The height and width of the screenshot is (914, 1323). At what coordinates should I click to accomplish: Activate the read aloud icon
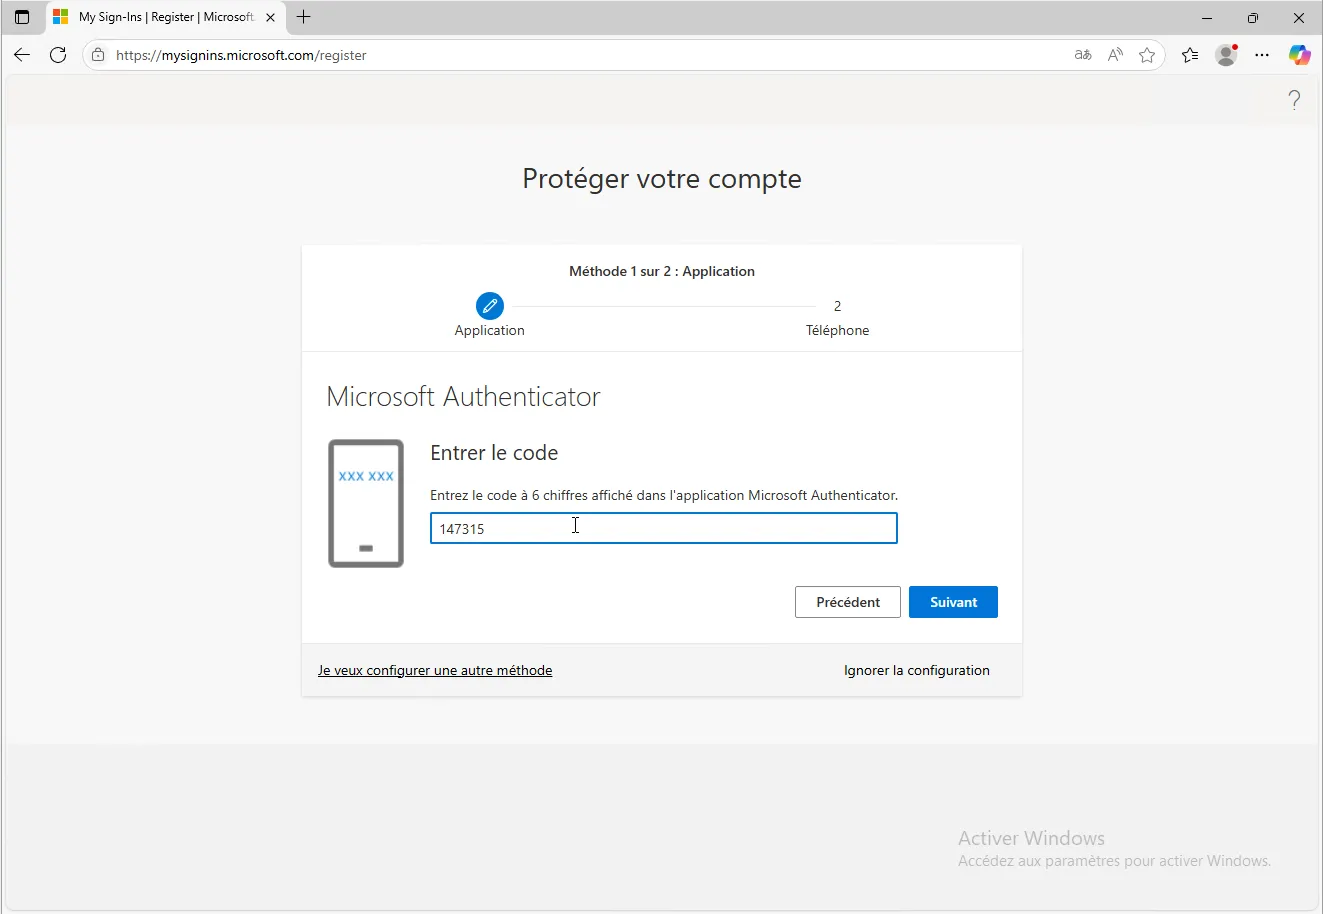(1115, 55)
